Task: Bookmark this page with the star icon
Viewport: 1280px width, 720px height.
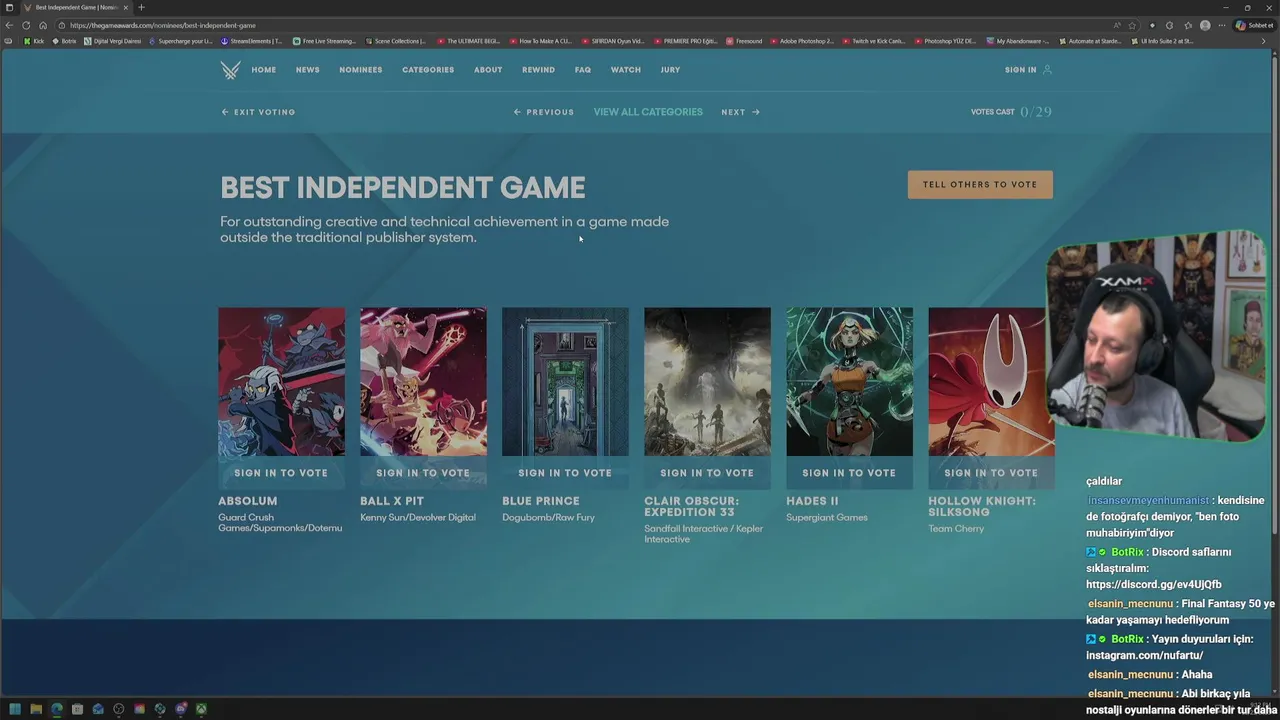Action: click(x=1132, y=25)
